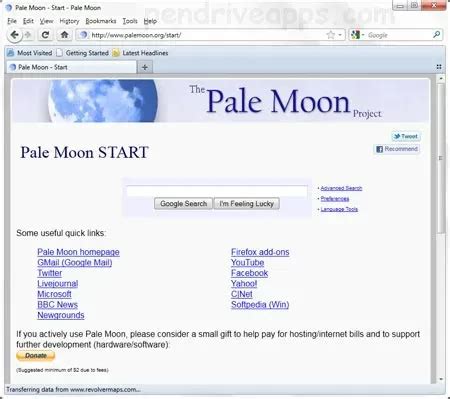Viewport: 450px width, 399px height.
Task: Open the Bookmarks menu
Action: point(101,21)
